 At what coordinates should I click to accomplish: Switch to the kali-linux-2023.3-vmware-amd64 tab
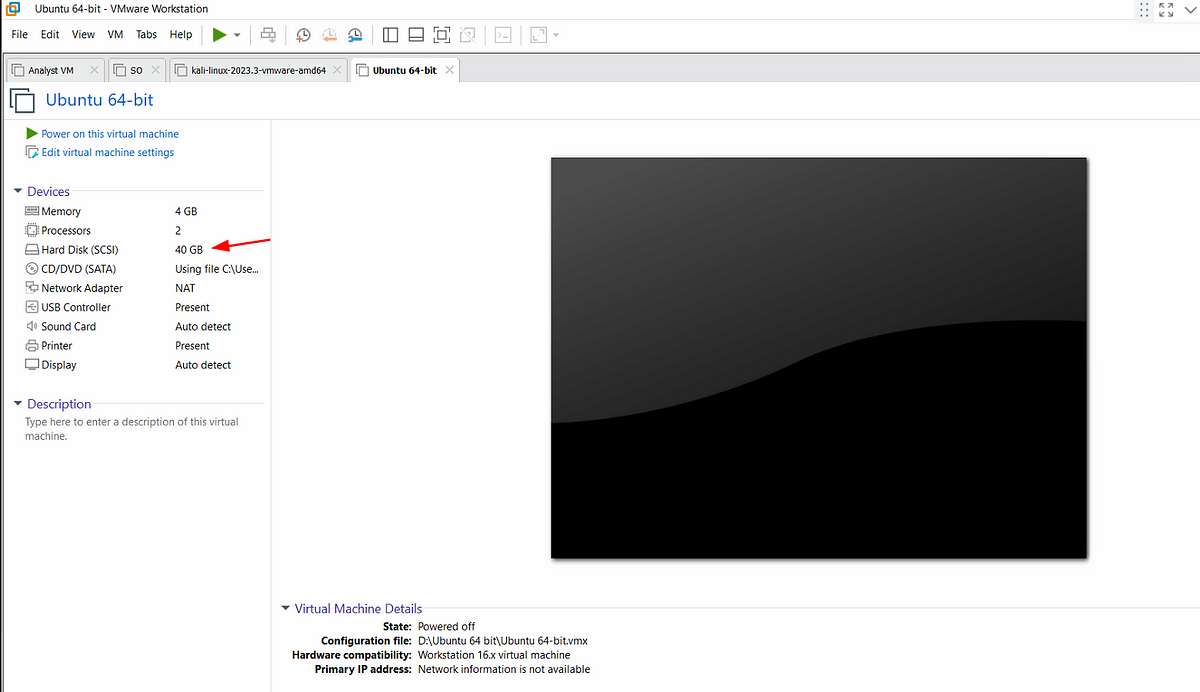[x=258, y=70]
